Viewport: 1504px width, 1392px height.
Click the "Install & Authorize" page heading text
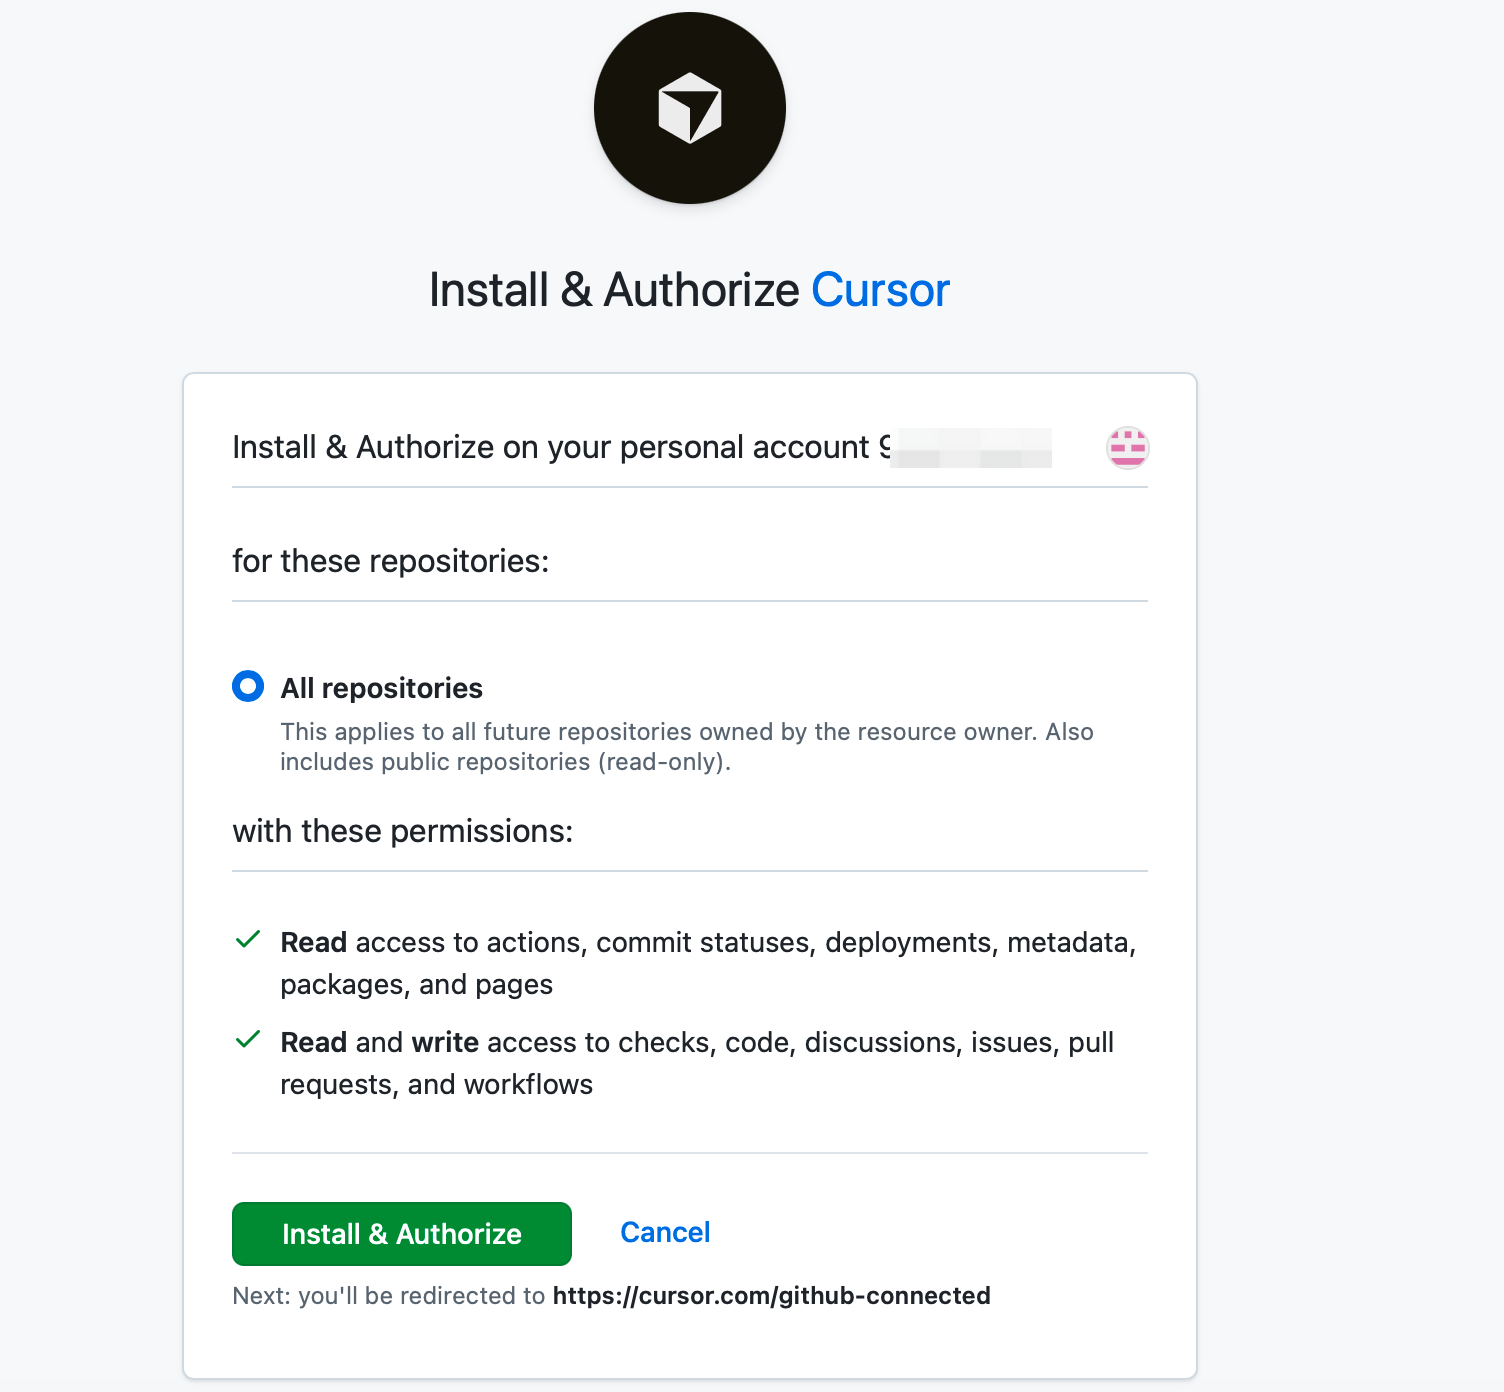614,290
